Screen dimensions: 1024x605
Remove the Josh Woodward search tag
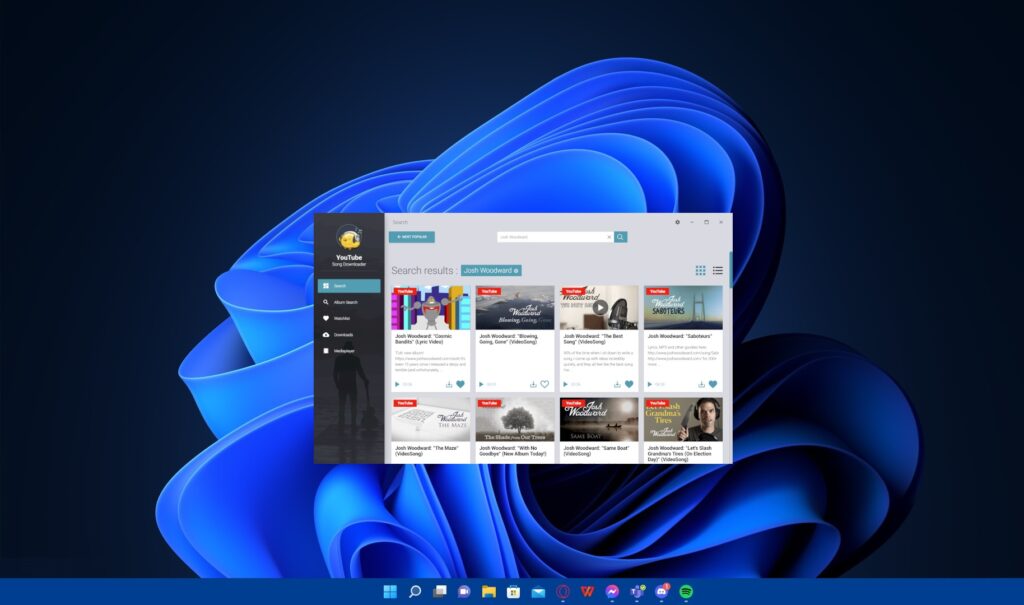[x=516, y=270]
